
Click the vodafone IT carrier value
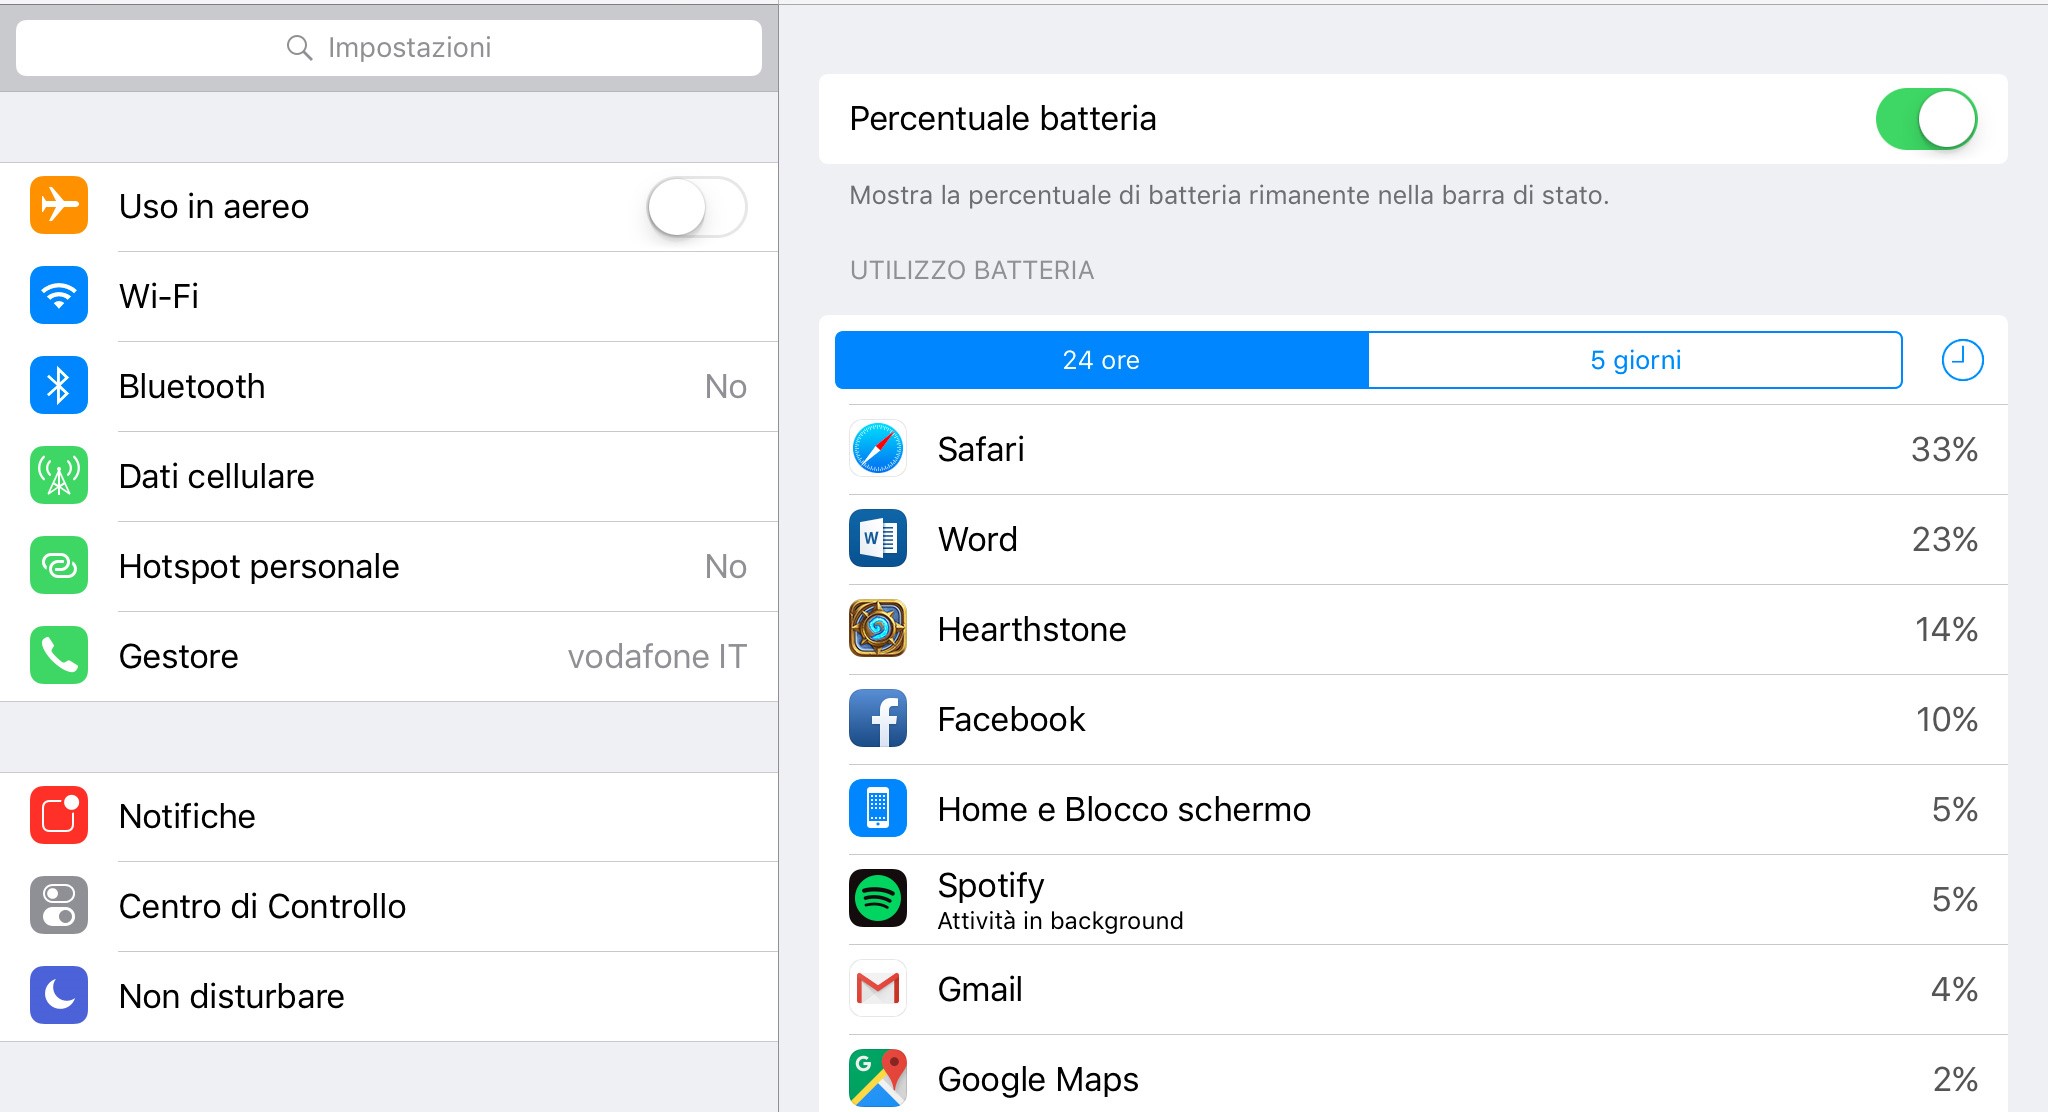(x=657, y=656)
